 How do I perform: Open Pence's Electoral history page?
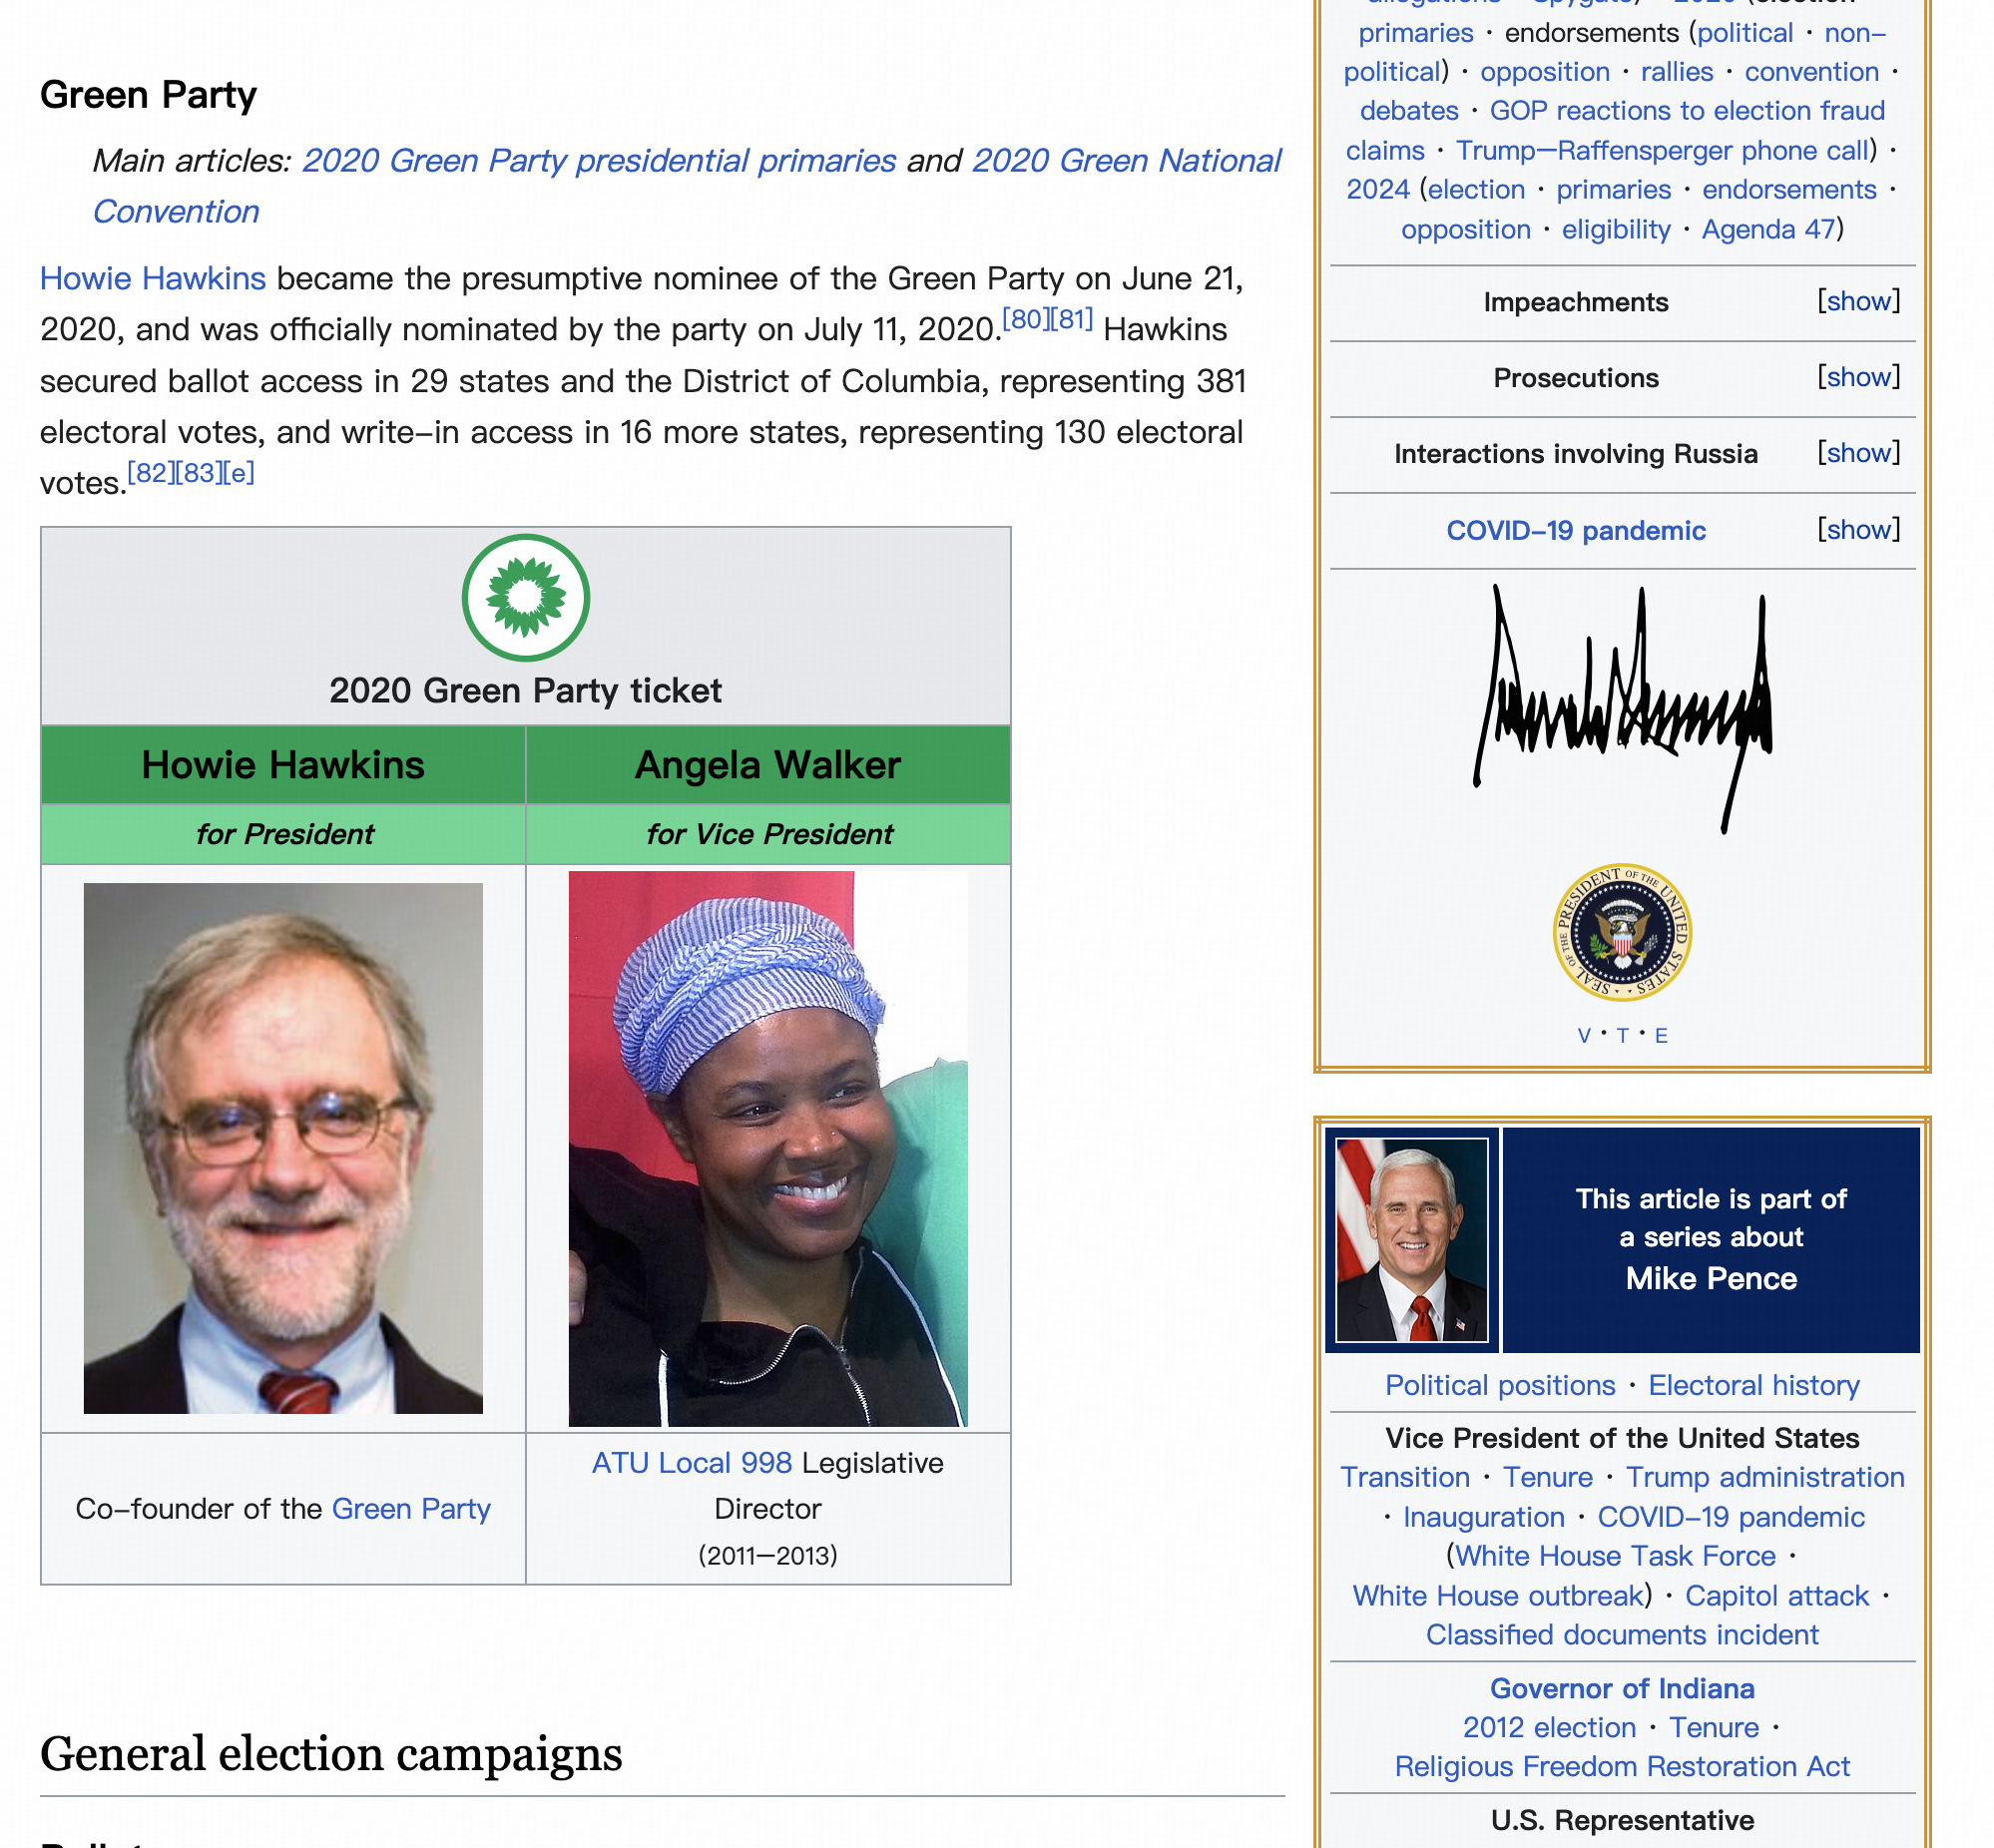click(1753, 1385)
